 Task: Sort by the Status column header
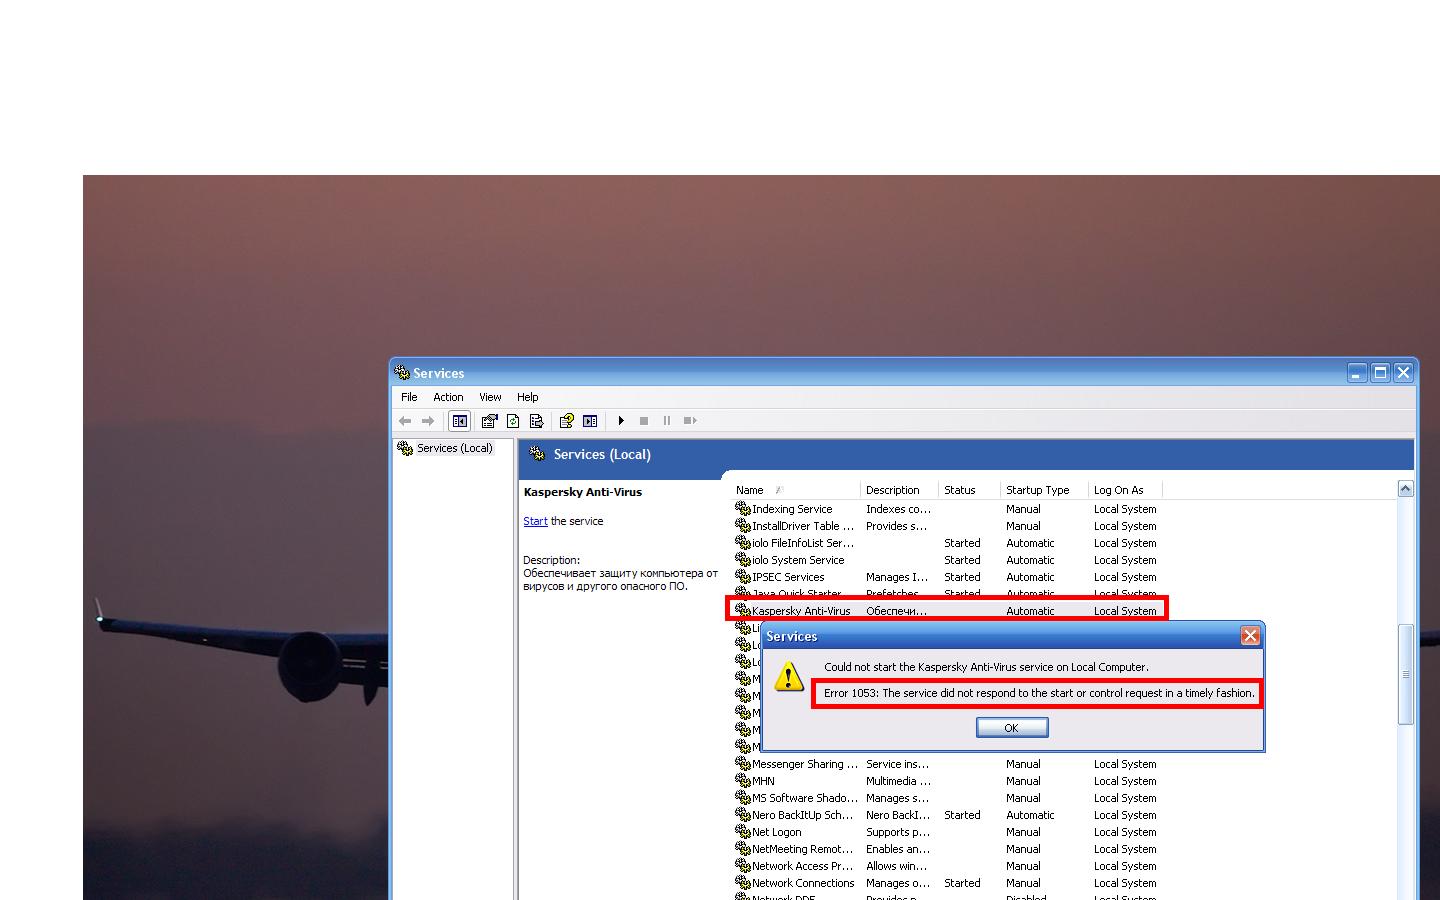click(x=959, y=490)
